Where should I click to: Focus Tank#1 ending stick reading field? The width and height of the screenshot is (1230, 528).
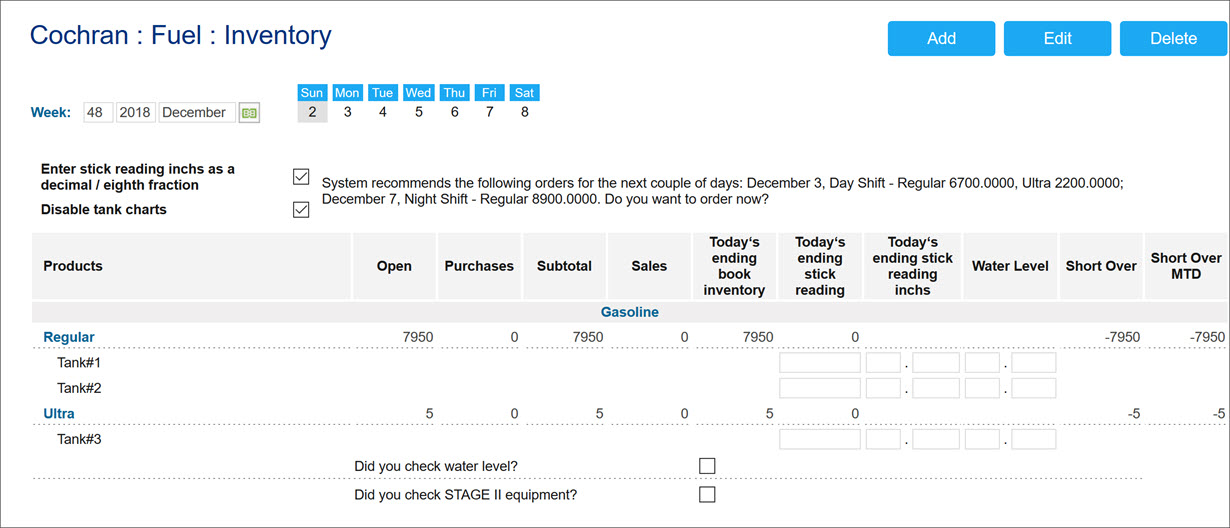[x=819, y=363]
